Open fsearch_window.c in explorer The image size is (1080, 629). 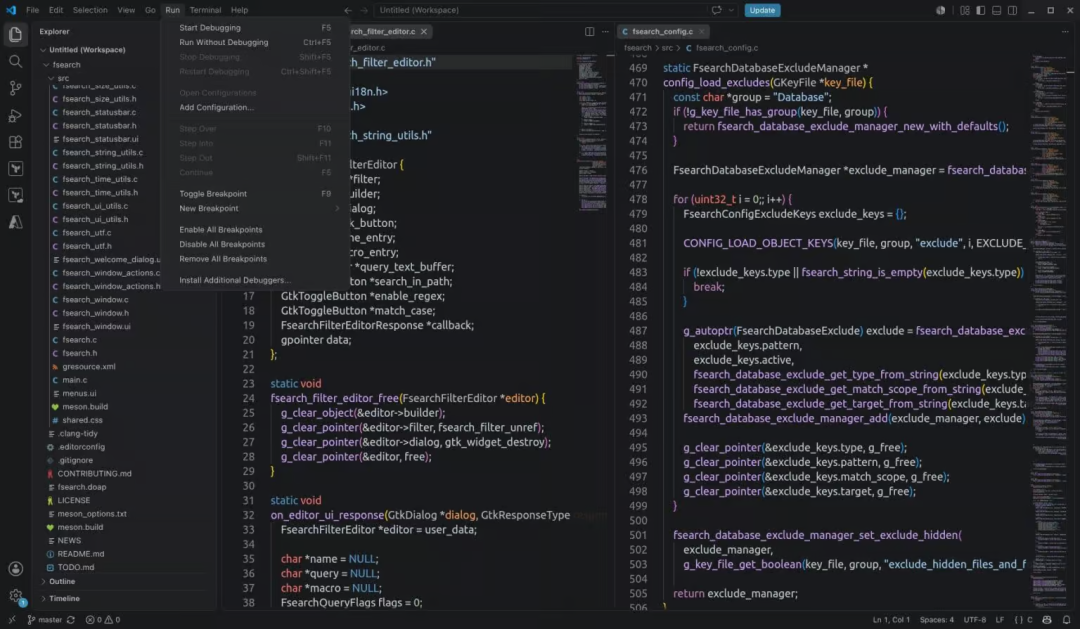coord(95,300)
